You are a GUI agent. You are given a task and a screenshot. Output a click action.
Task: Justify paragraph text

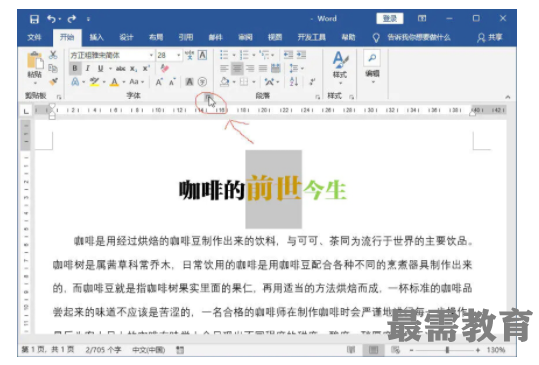pos(263,68)
